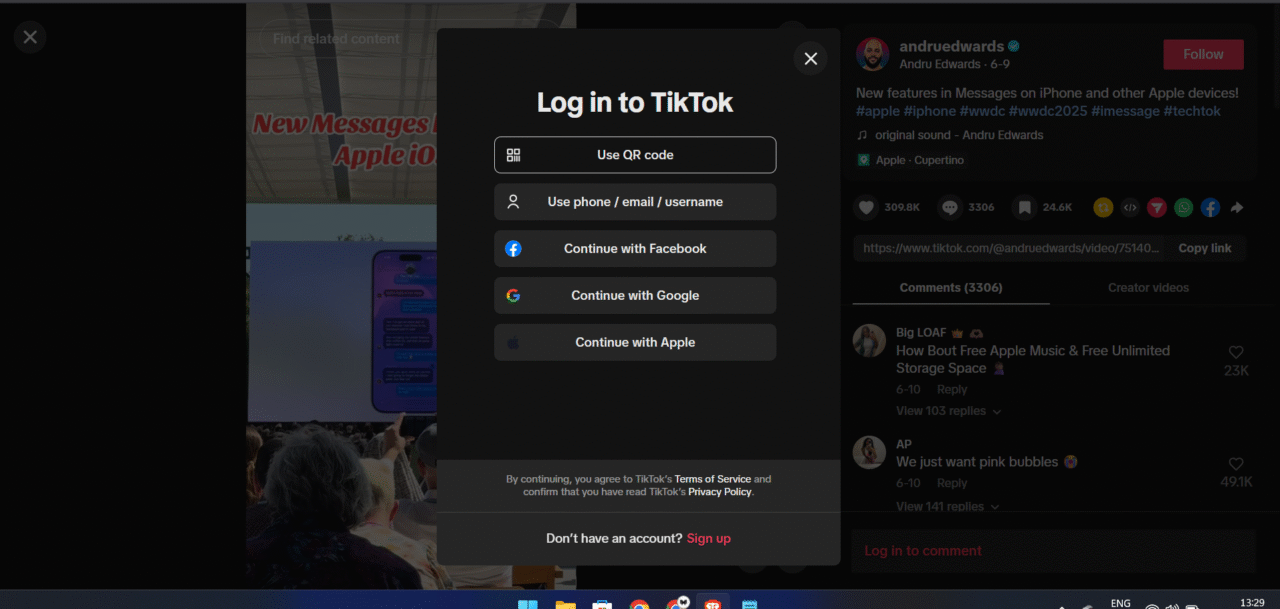Open AP commenter avatar
The image size is (1280, 609).
869,452
